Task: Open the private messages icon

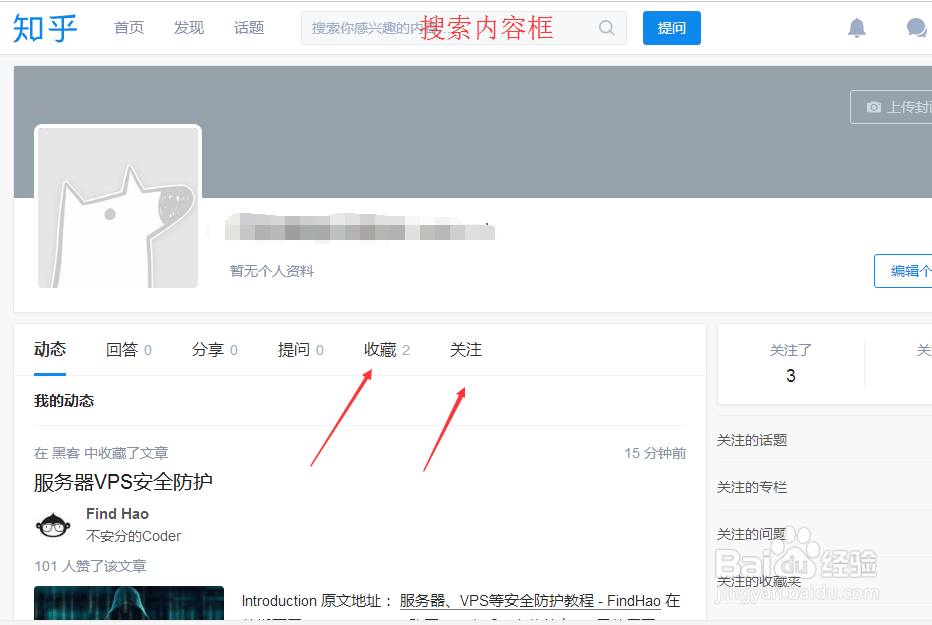Action: [x=916, y=27]
